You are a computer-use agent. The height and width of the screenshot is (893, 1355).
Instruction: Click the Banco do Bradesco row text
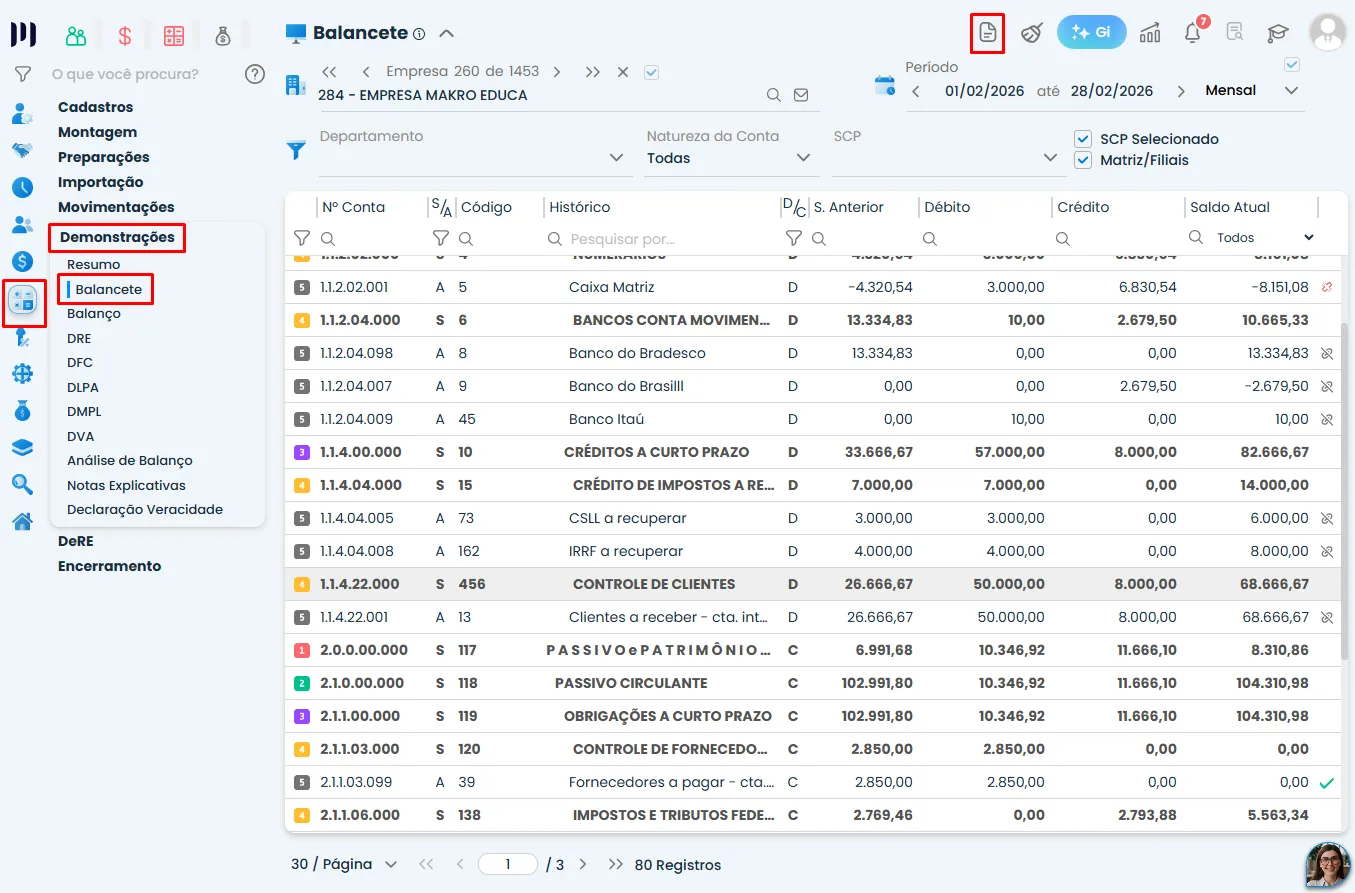tap(637, 353)
